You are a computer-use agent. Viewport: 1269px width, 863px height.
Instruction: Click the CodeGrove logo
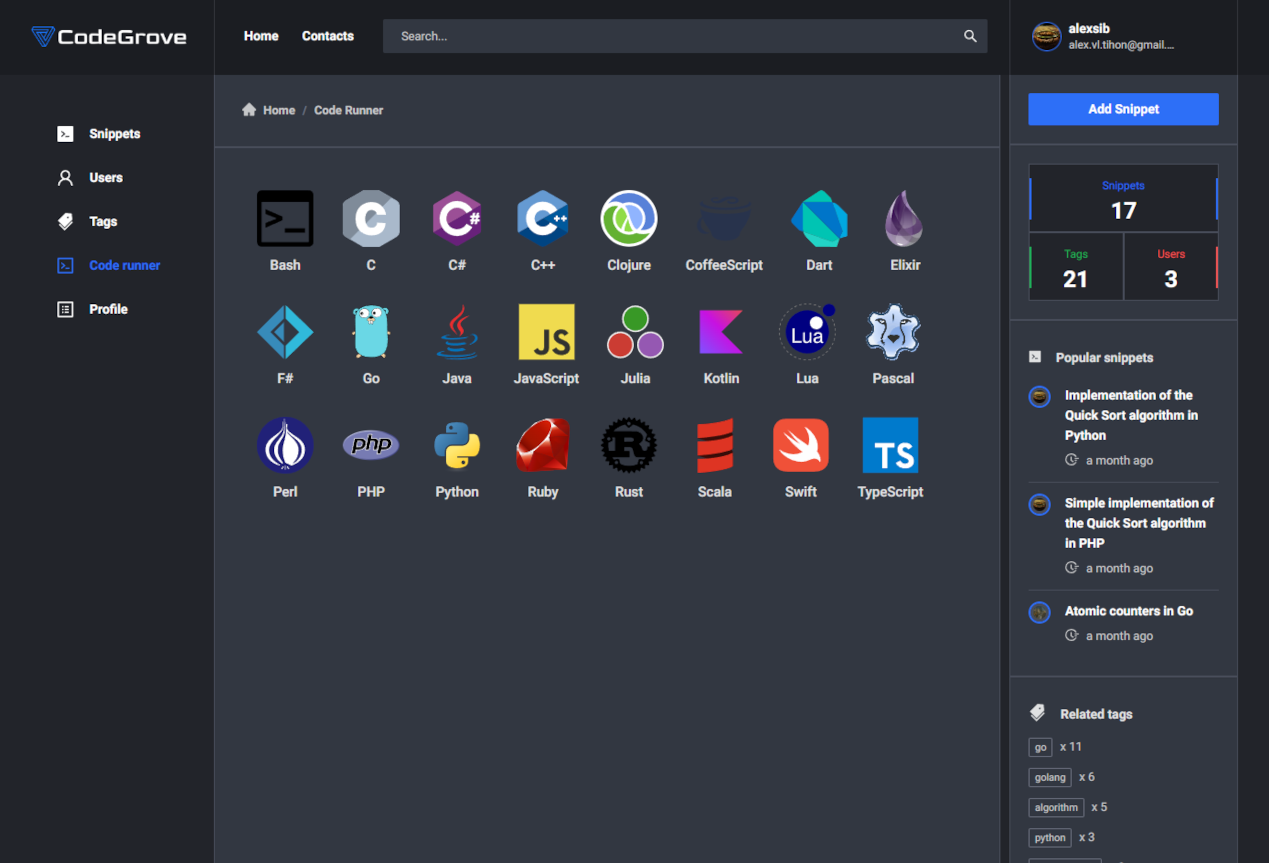[109, 37]
